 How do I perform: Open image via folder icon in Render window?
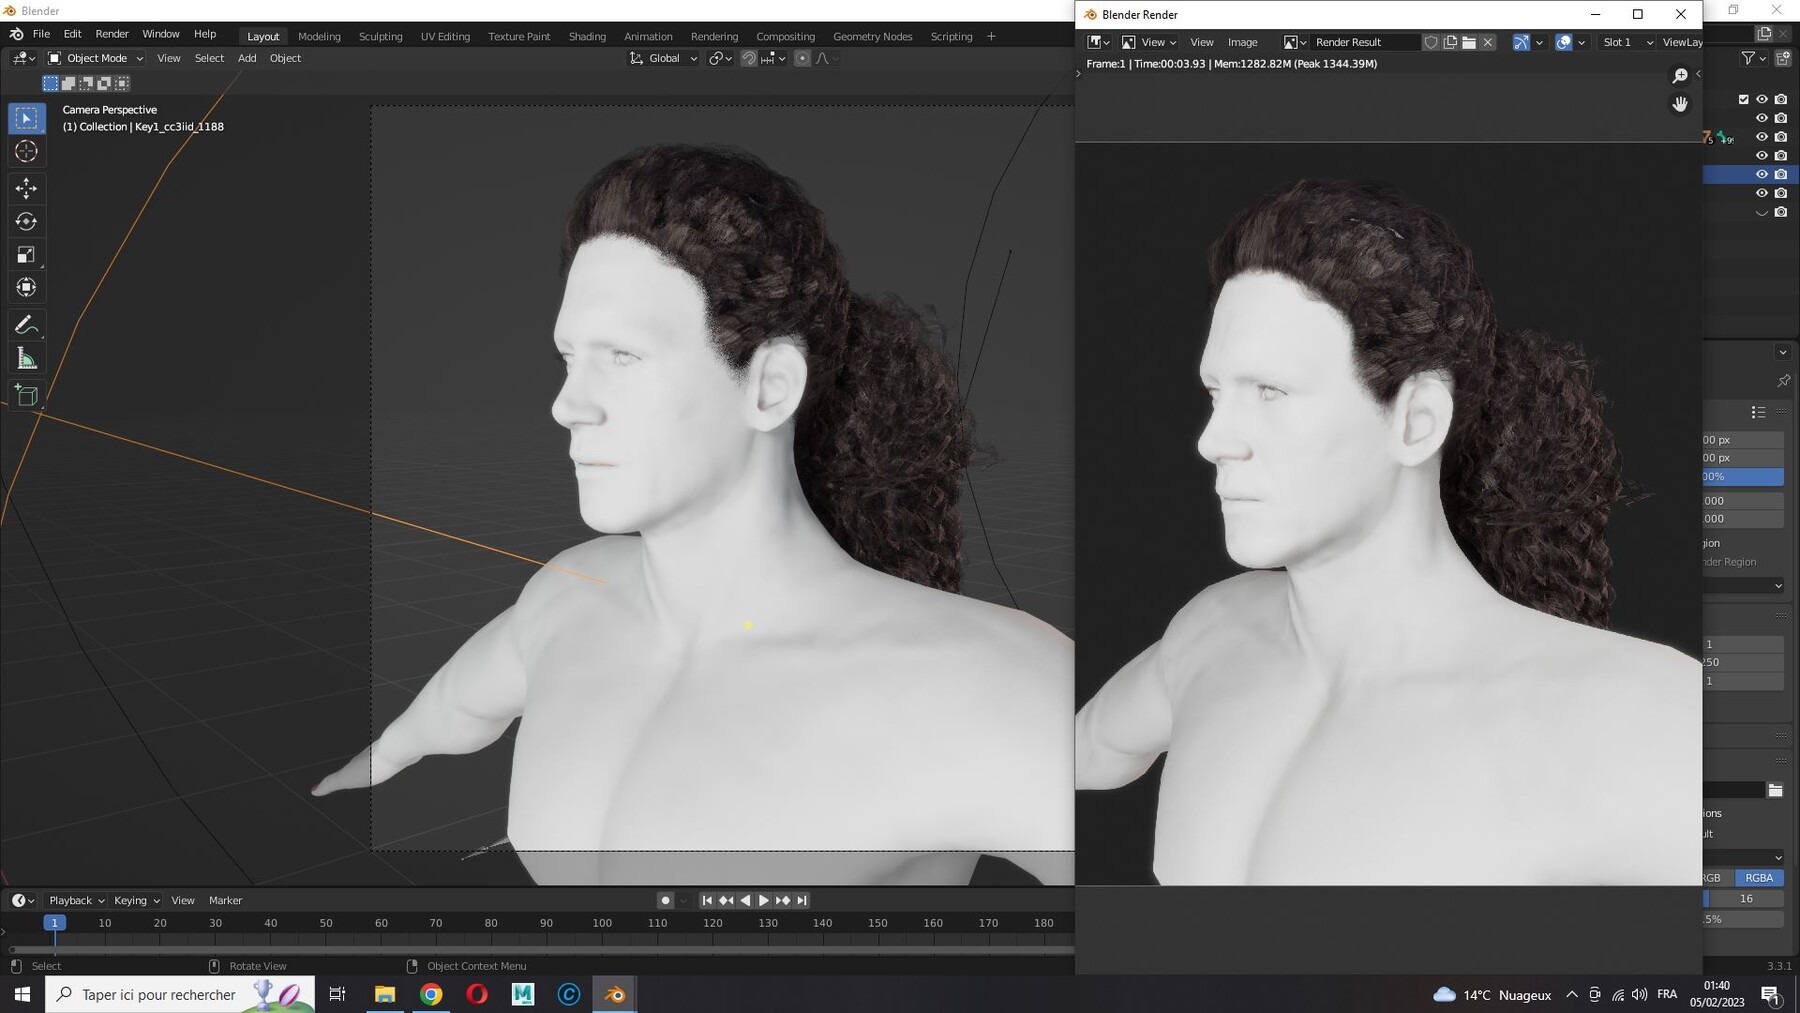point(1469,42)
